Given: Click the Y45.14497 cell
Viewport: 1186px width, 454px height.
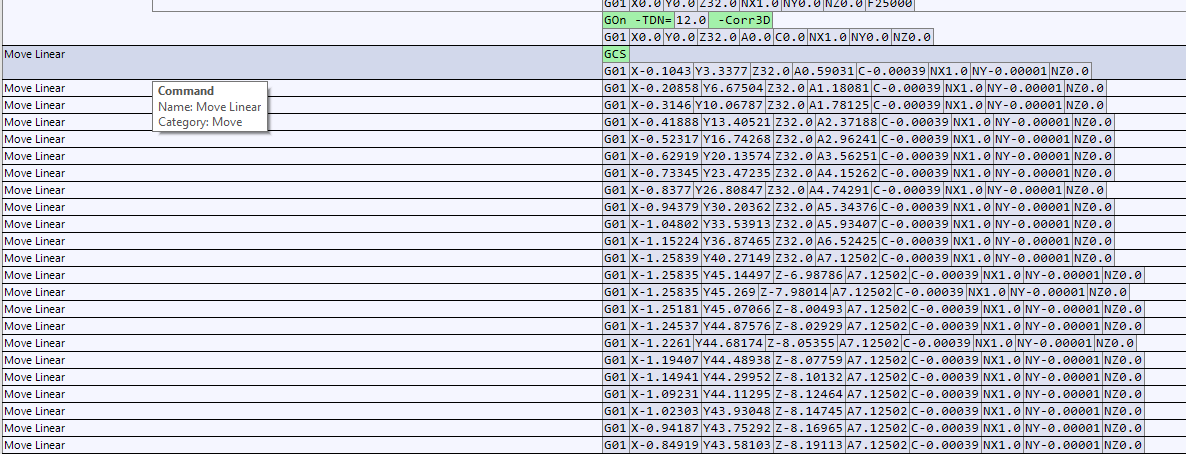Looking at the screenshot, I should coord(737,275).
